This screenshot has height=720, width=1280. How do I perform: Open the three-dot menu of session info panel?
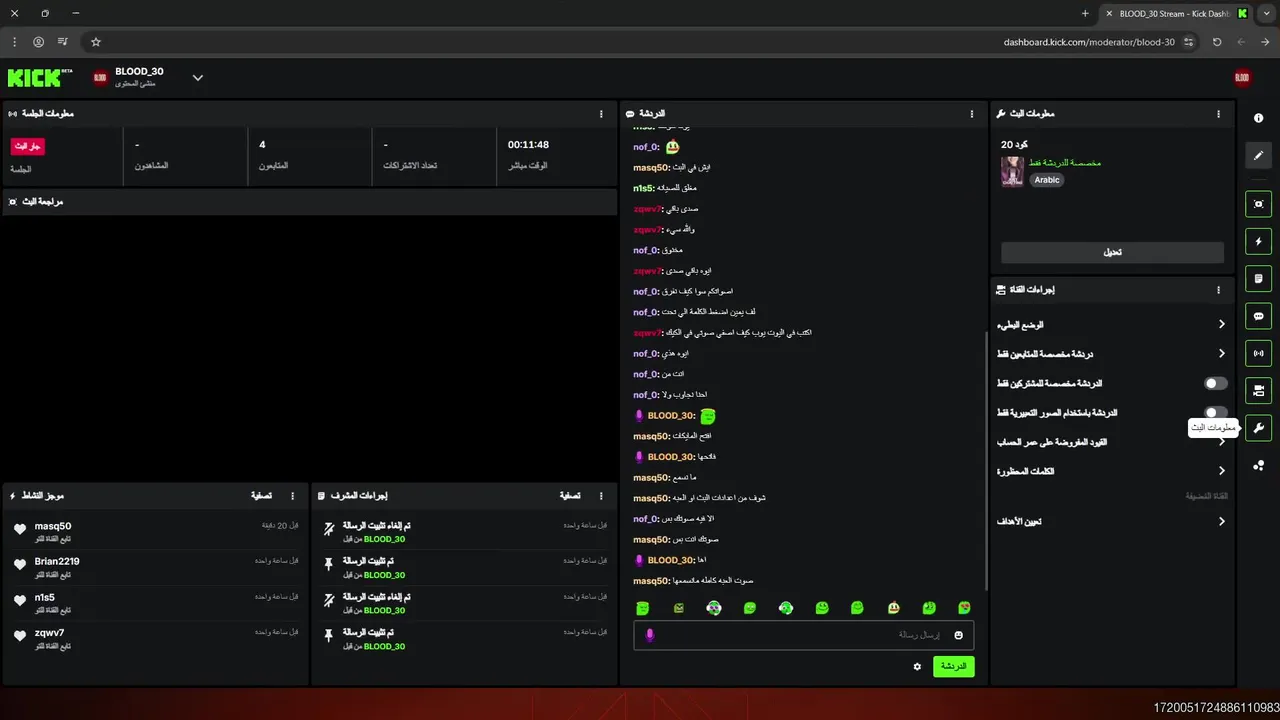coord(601,114)
